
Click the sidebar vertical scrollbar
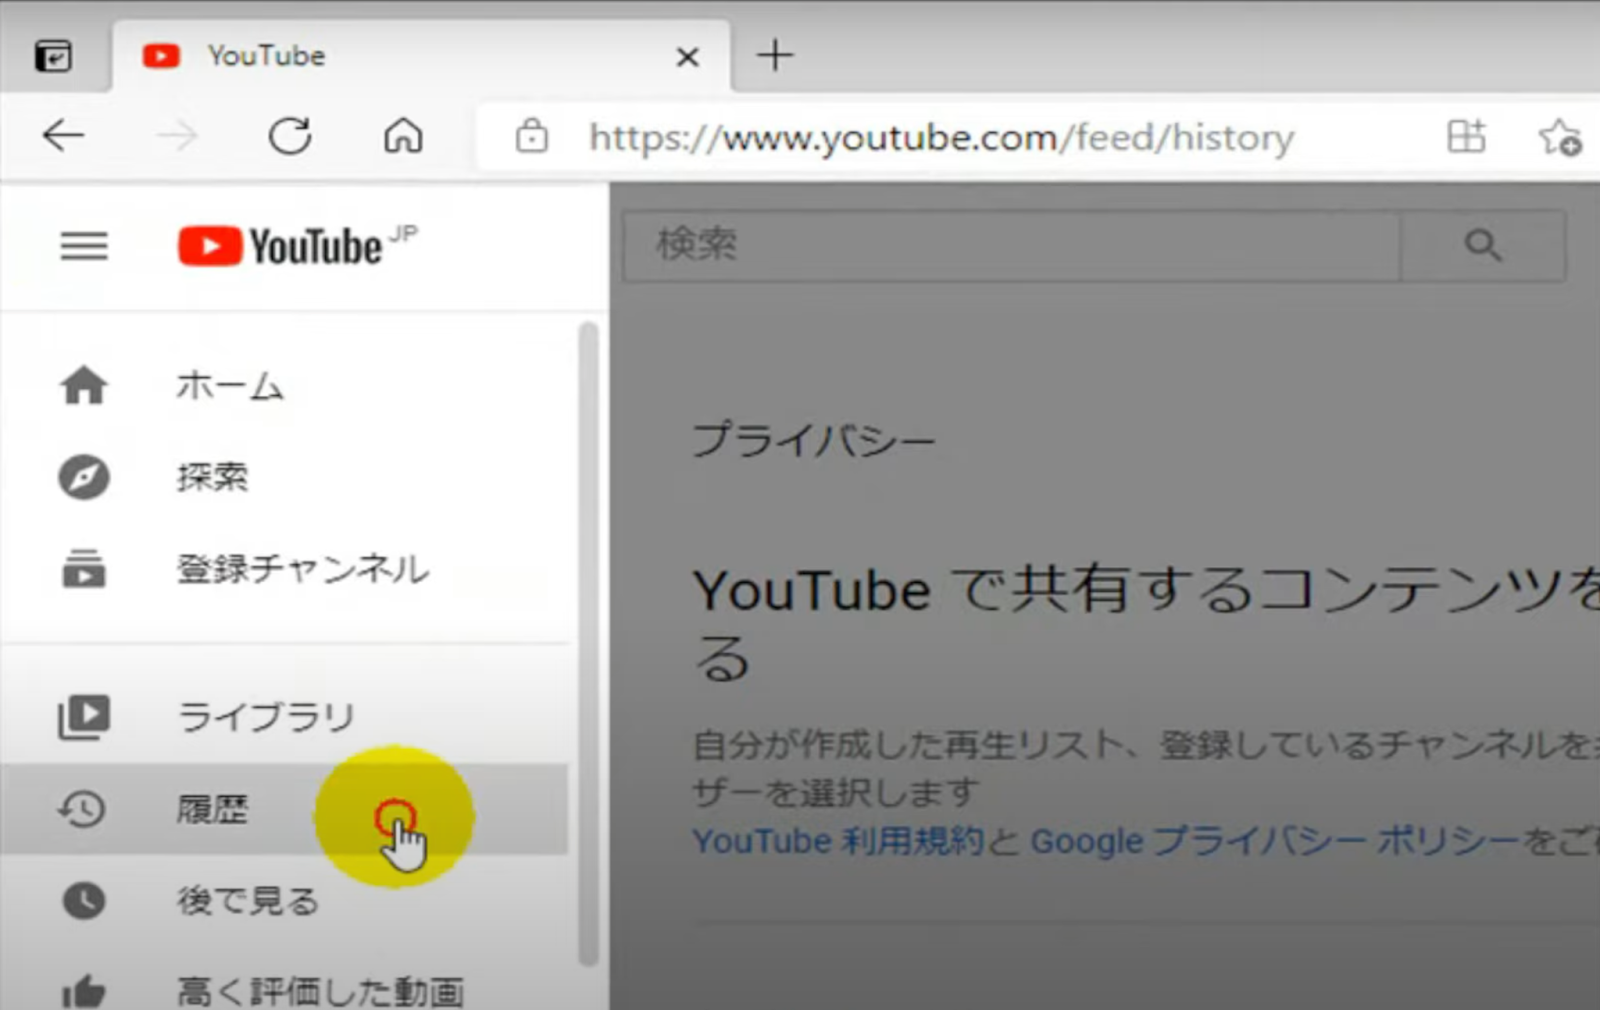[x=588, y=643]
